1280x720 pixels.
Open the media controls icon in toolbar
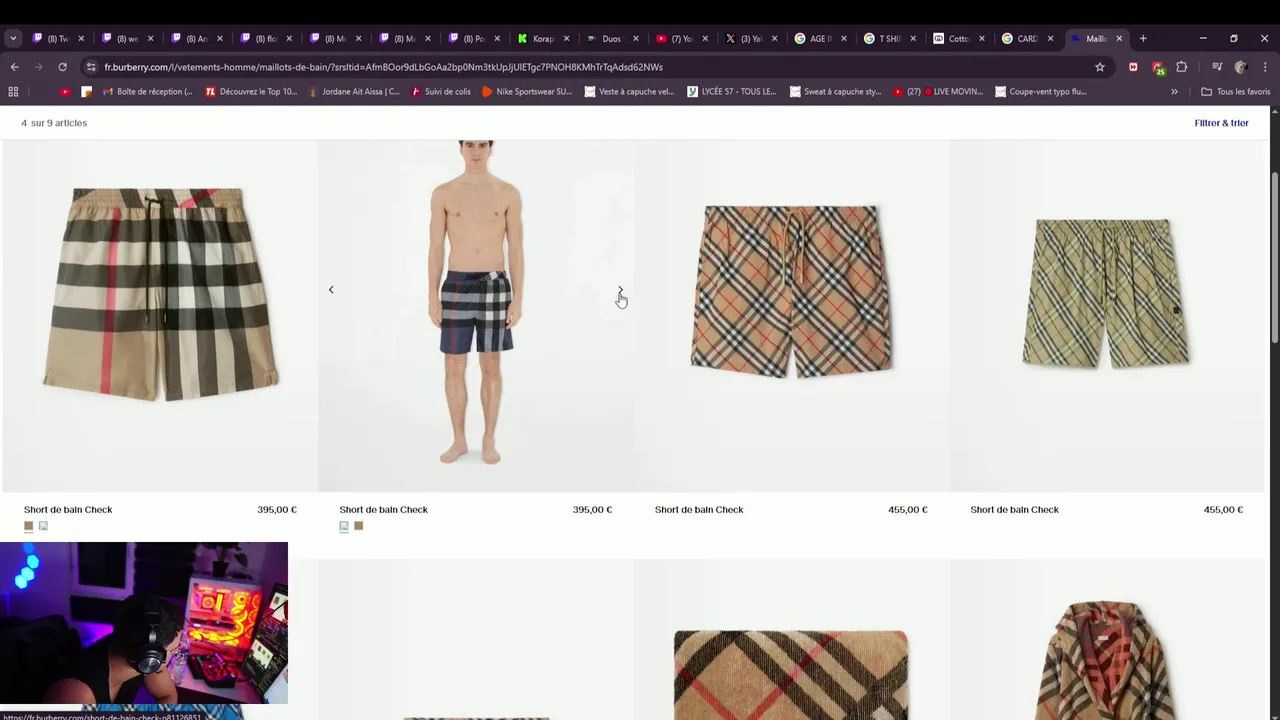point(1217,67)
